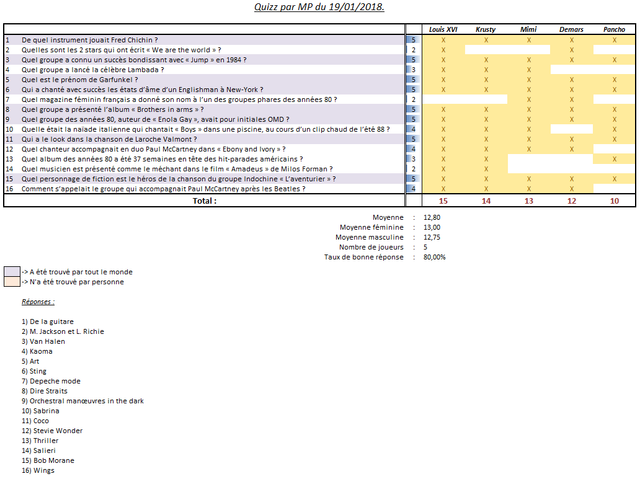Select the 'Krusty' column header
This screenshot has height=478, width=640.
pyautogui.click(x=485, y=29)
